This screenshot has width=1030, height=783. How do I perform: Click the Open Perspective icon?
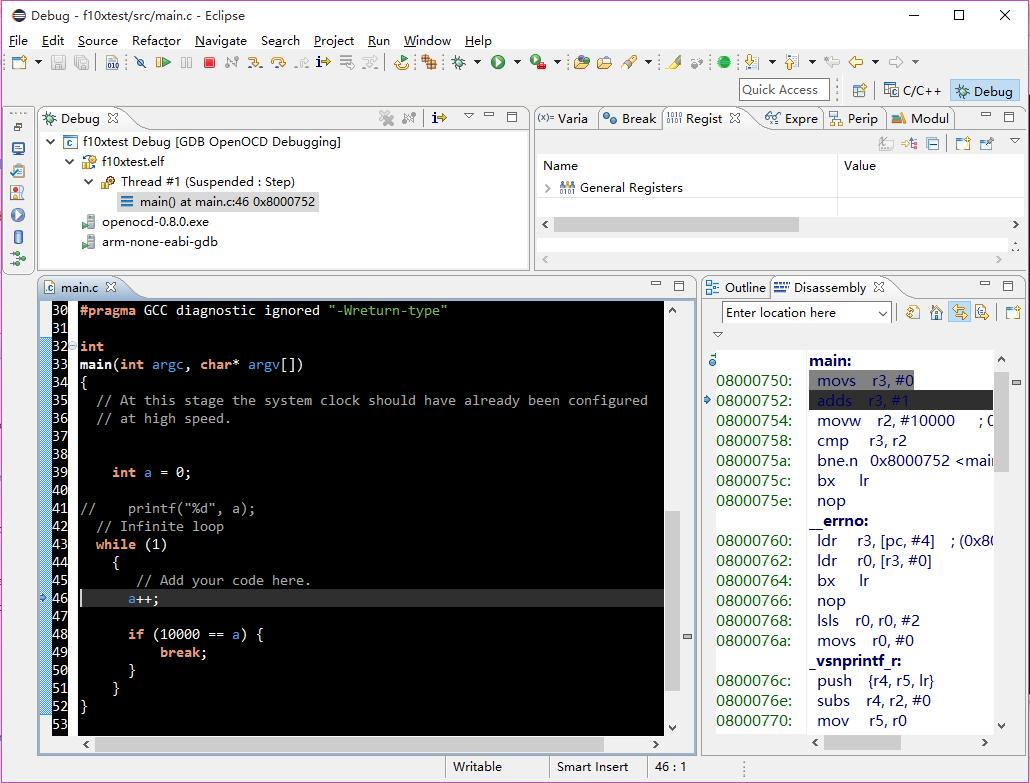pos(859,91)
